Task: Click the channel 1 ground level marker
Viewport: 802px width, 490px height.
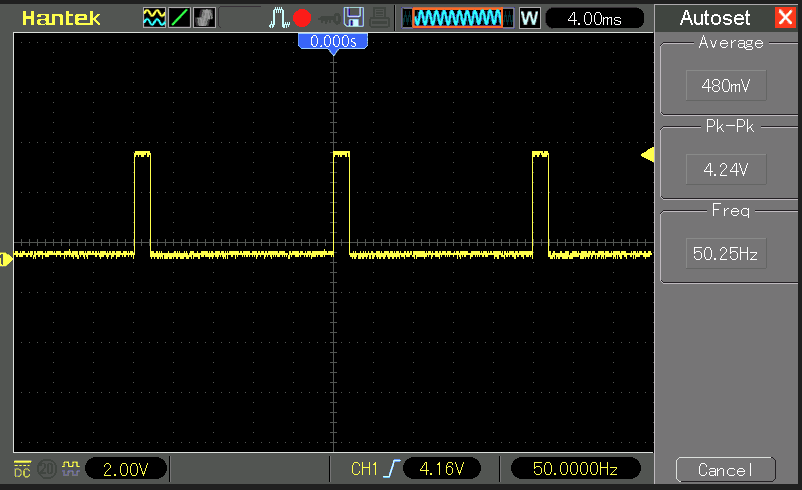Action: point(6,259)
